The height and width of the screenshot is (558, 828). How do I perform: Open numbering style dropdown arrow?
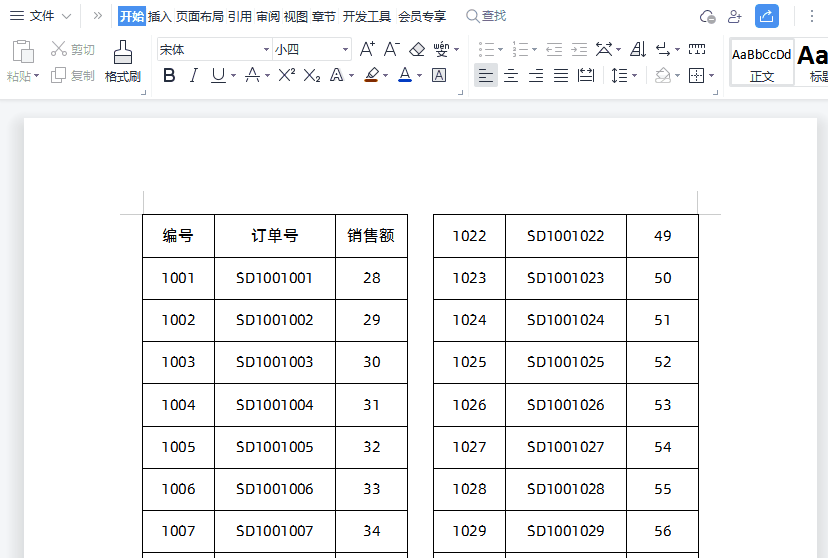pos(534,50)
